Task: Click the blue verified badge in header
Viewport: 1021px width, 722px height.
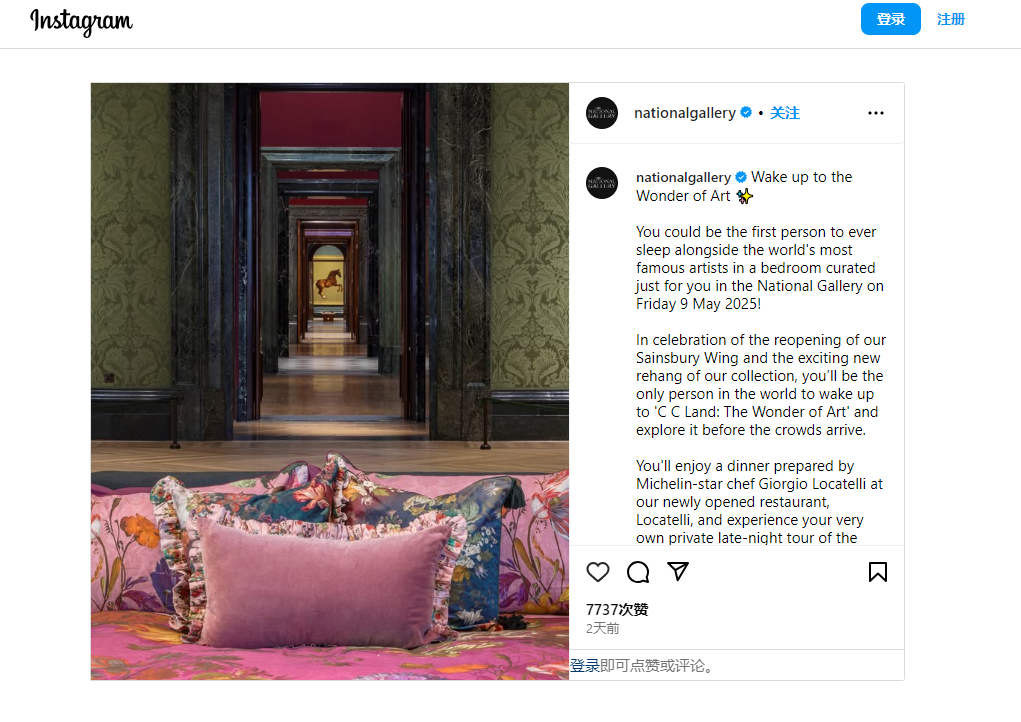Action: (746, 113)
